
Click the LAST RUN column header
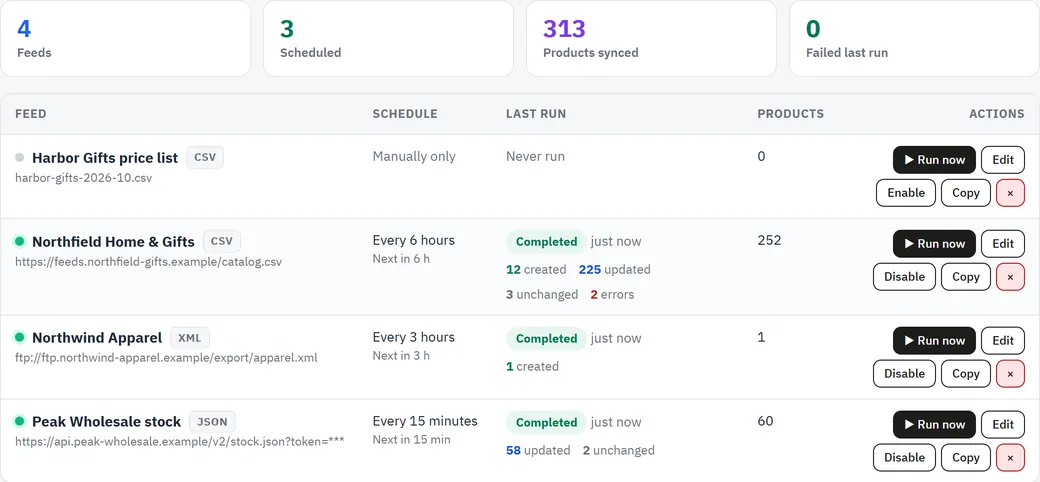coord(536,114)
